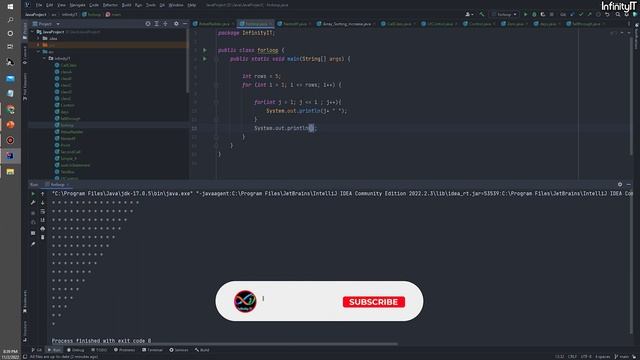
Task: Click the green Run button in toolbar
Action: click(525, 14)
